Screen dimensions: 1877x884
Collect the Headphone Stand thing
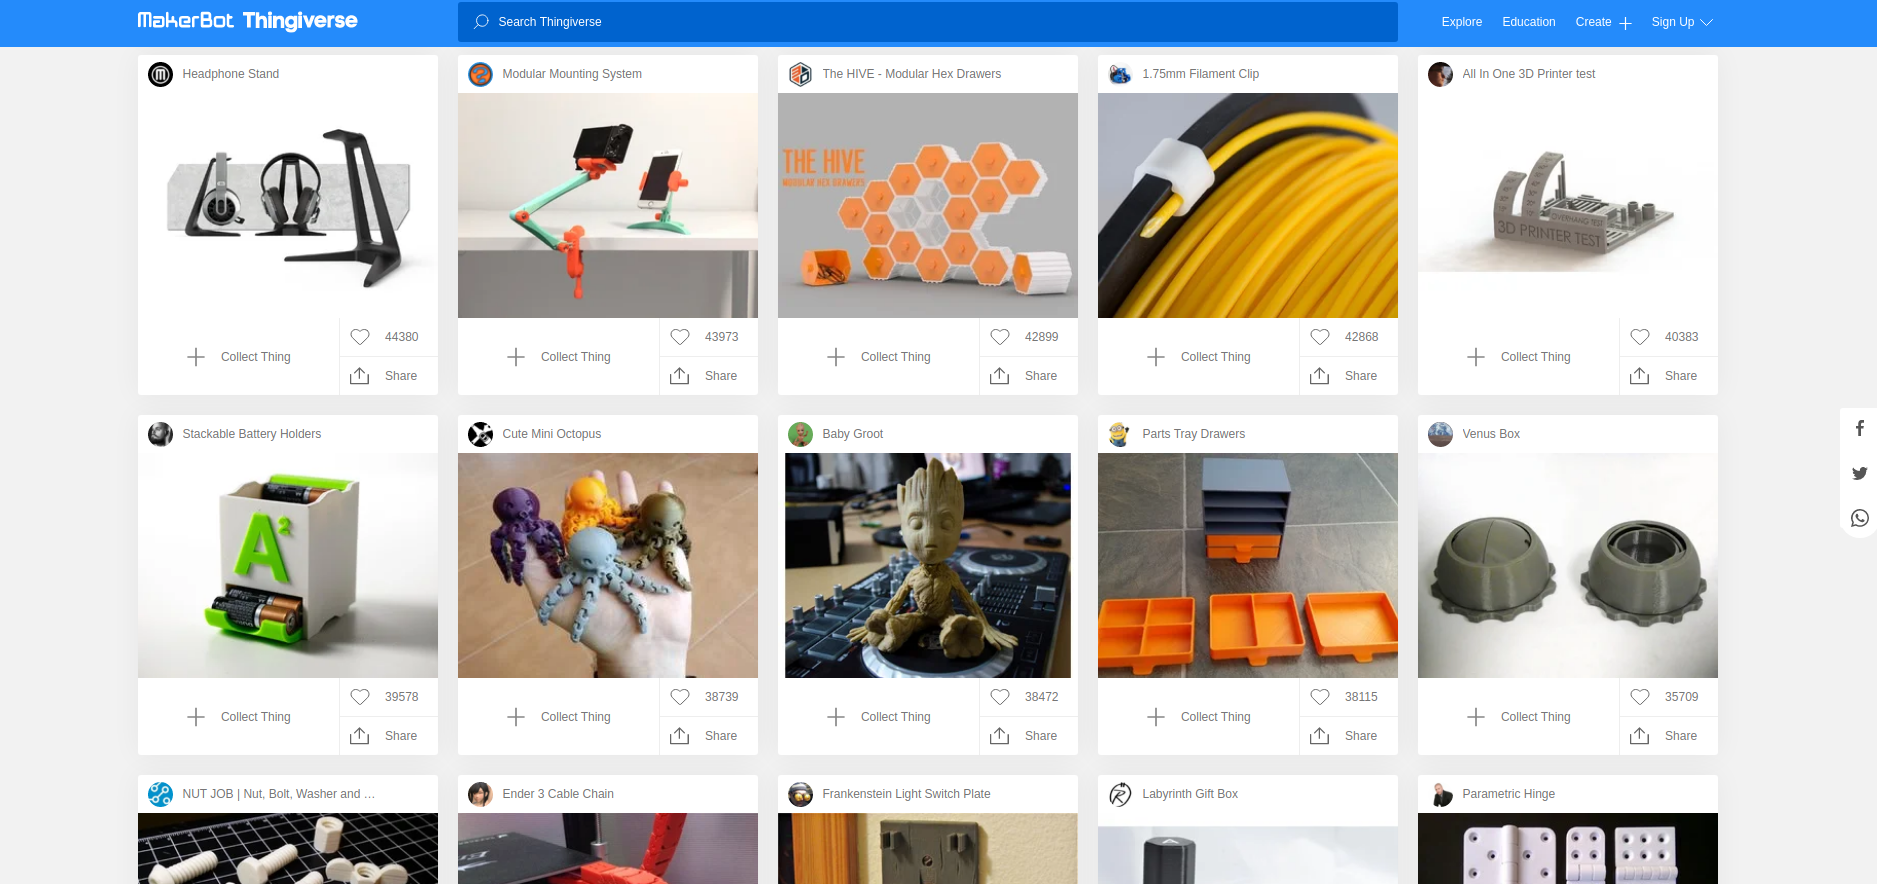pos(238,357)
